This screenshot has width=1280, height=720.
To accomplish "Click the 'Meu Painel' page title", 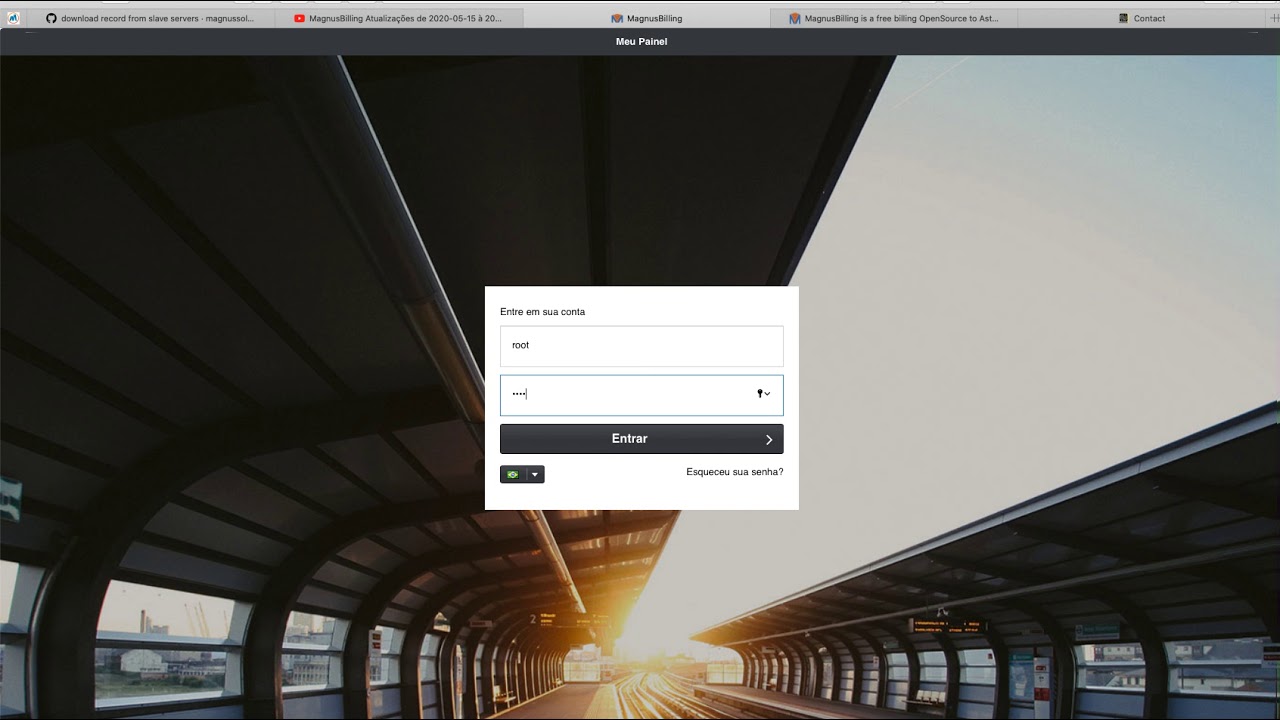I will pos(641,41).
